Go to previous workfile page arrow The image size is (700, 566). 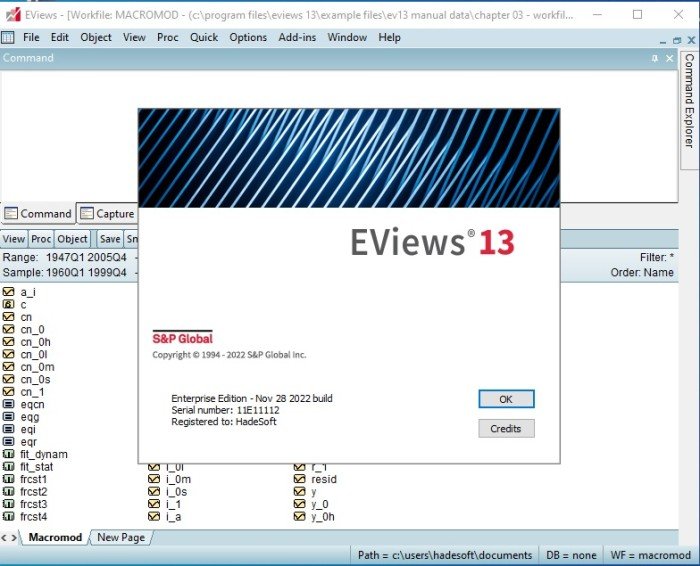(4, 538)
